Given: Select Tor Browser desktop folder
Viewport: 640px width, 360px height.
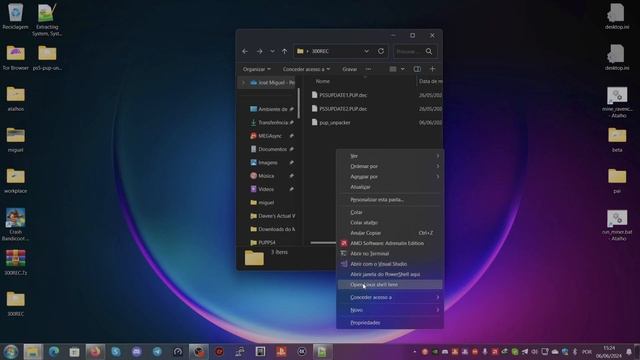Looking at the screenshot, I should (16, 58).
